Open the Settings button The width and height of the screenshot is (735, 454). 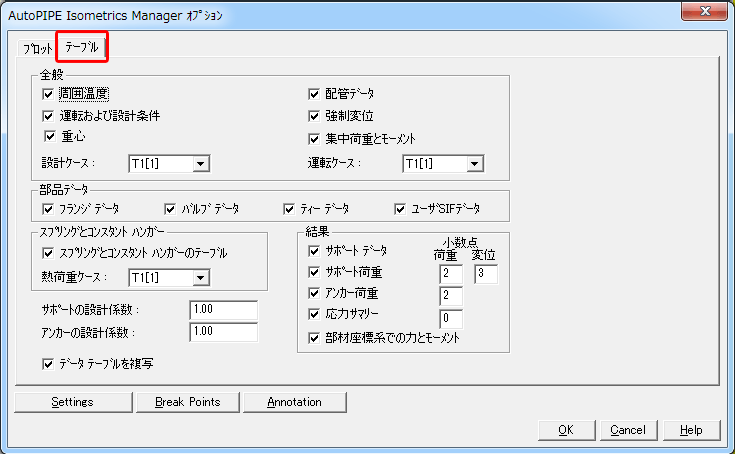pos(73,402)
